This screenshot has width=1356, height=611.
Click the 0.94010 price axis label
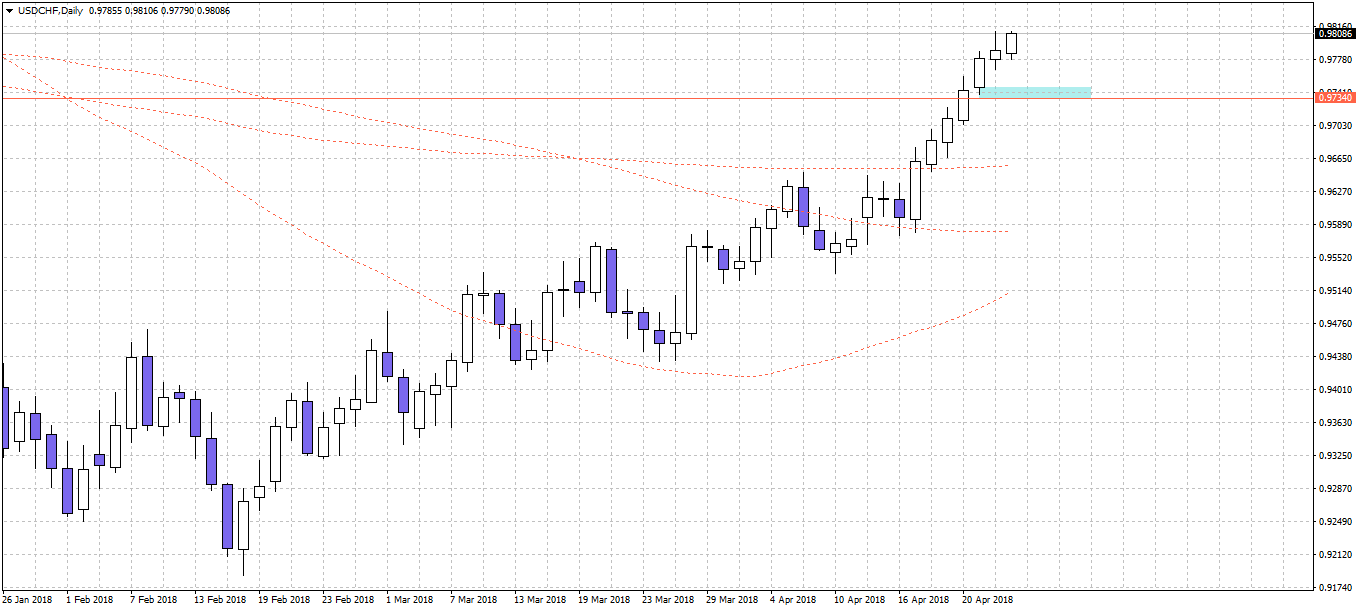[1337, 390]
